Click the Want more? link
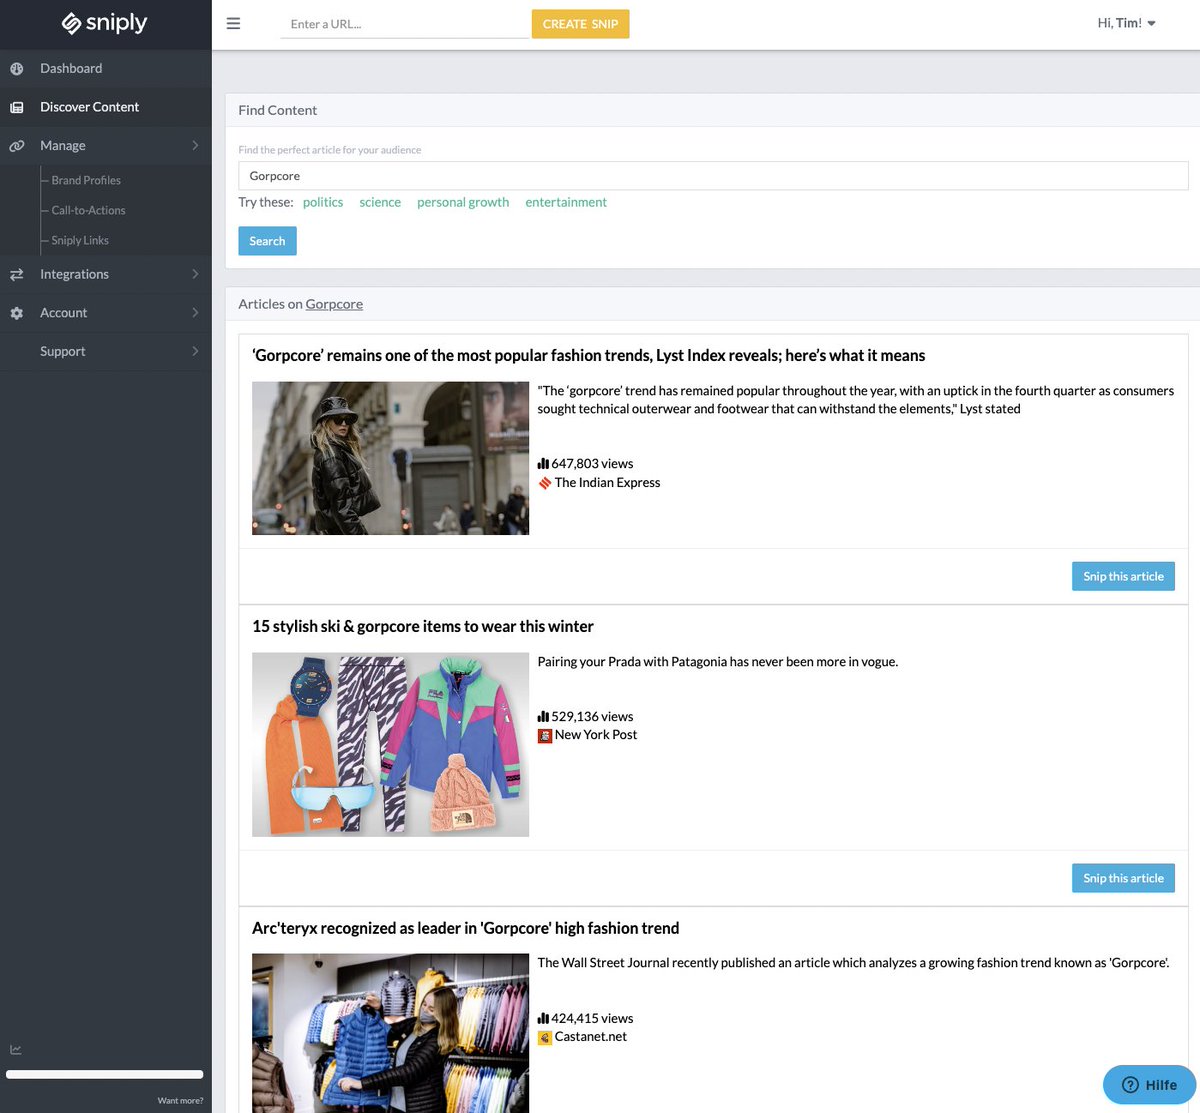 180,1101
